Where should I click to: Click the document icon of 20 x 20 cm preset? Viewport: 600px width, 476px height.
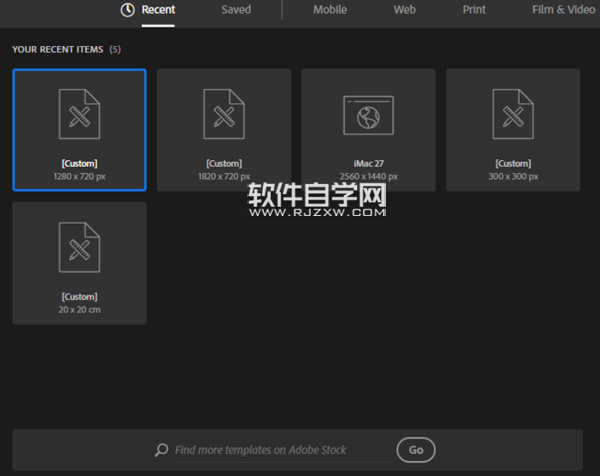(80, 247)
